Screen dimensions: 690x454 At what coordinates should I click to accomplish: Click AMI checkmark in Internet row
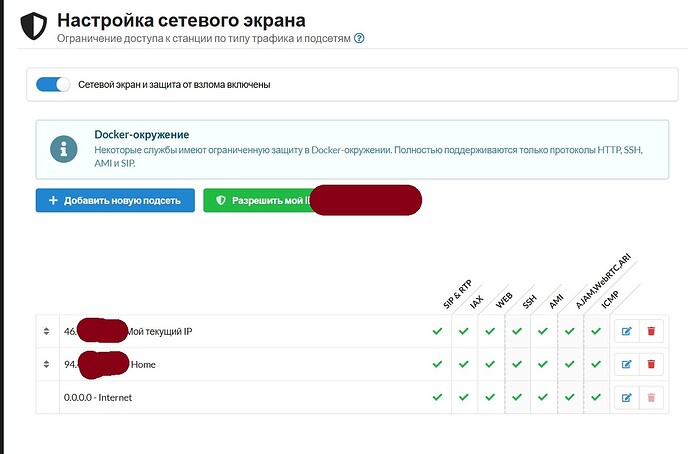tap(543, 397)
